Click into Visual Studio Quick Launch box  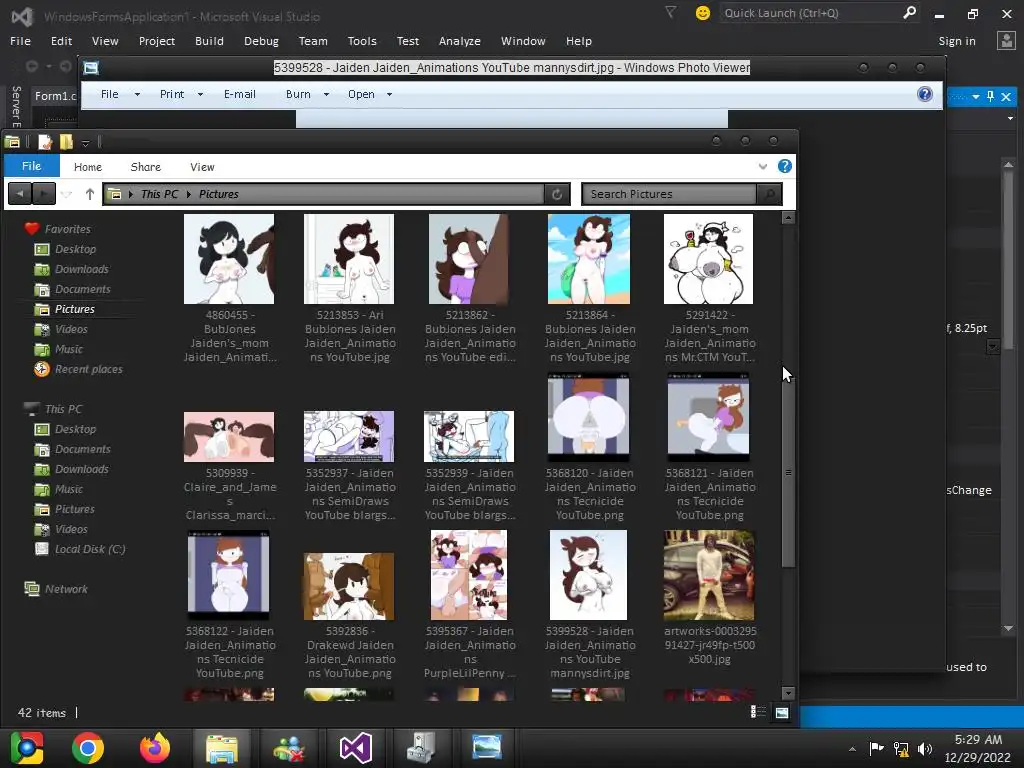(x=810, y=13)
